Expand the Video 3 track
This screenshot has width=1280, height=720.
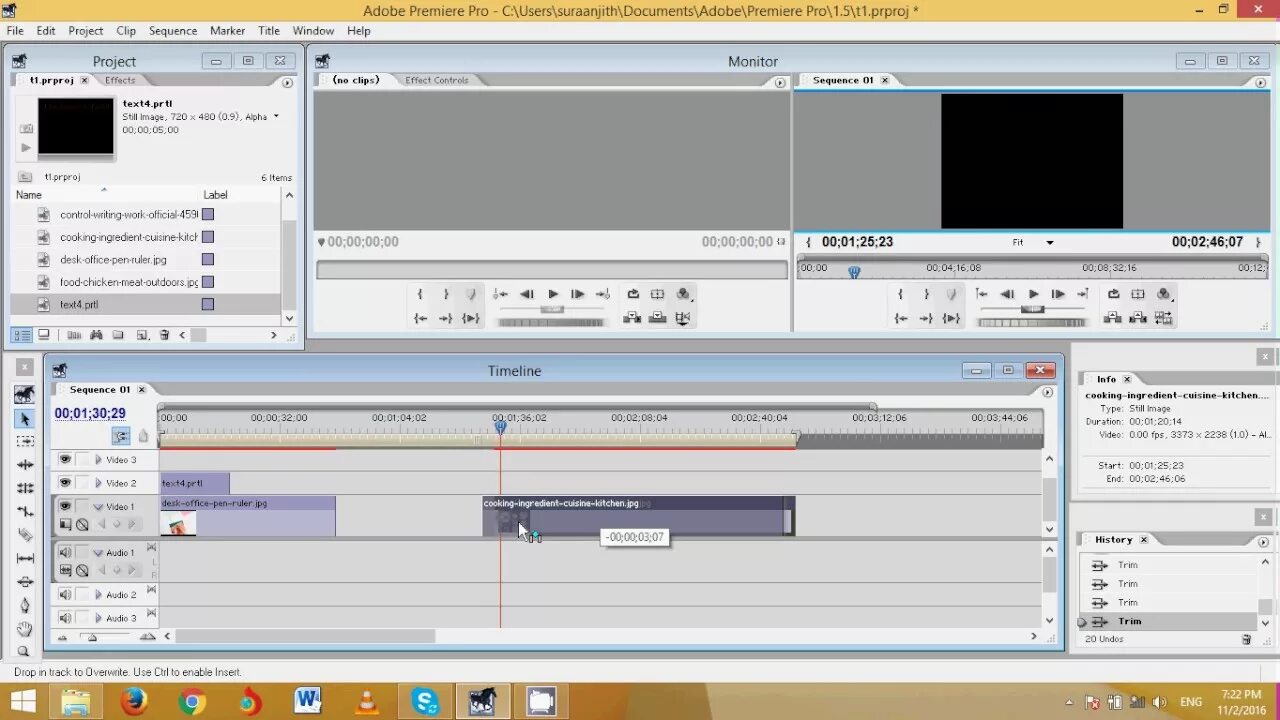pos(98,460)
